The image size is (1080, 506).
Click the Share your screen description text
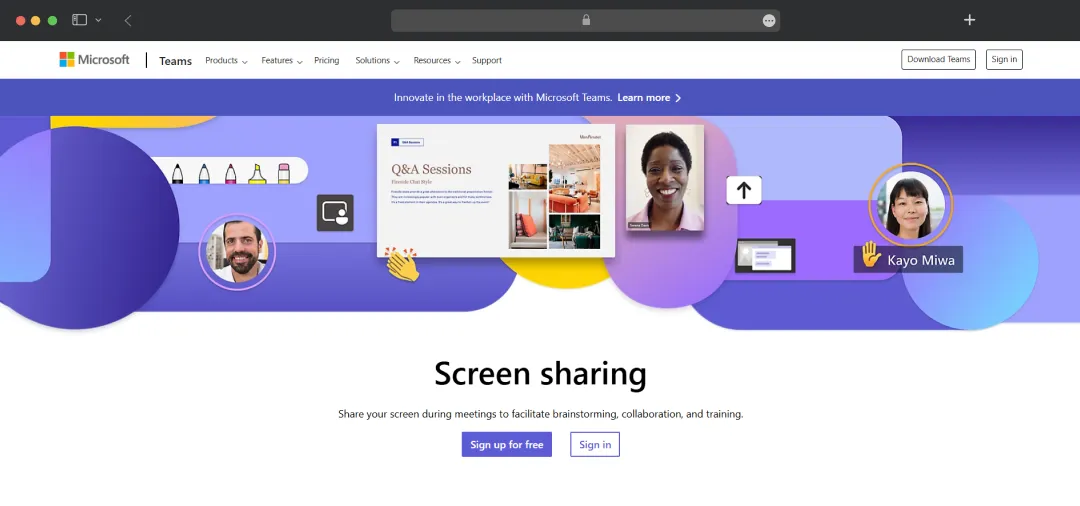pos(541,414)
